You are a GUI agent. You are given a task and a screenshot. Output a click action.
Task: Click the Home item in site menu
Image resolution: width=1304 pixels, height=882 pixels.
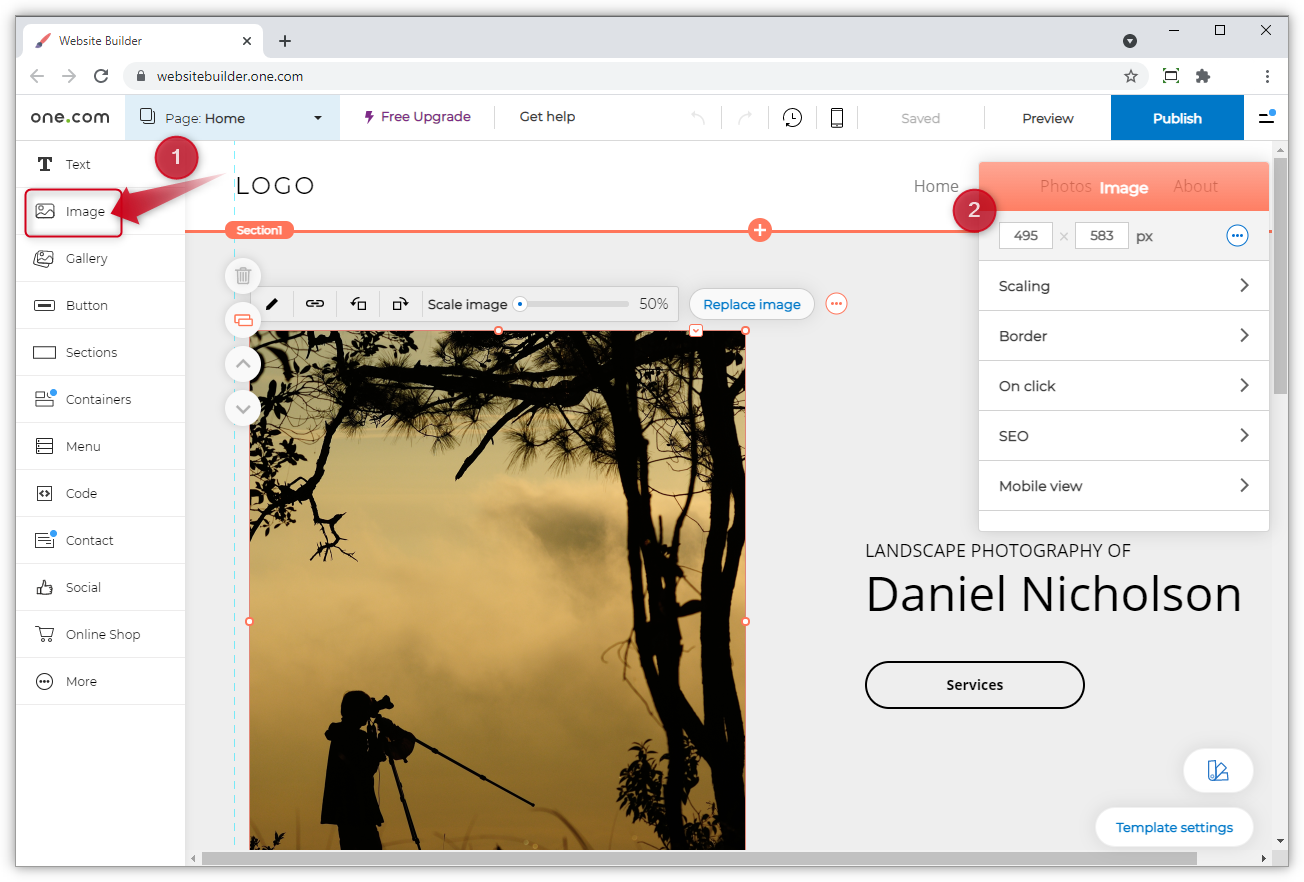[936, 186]
